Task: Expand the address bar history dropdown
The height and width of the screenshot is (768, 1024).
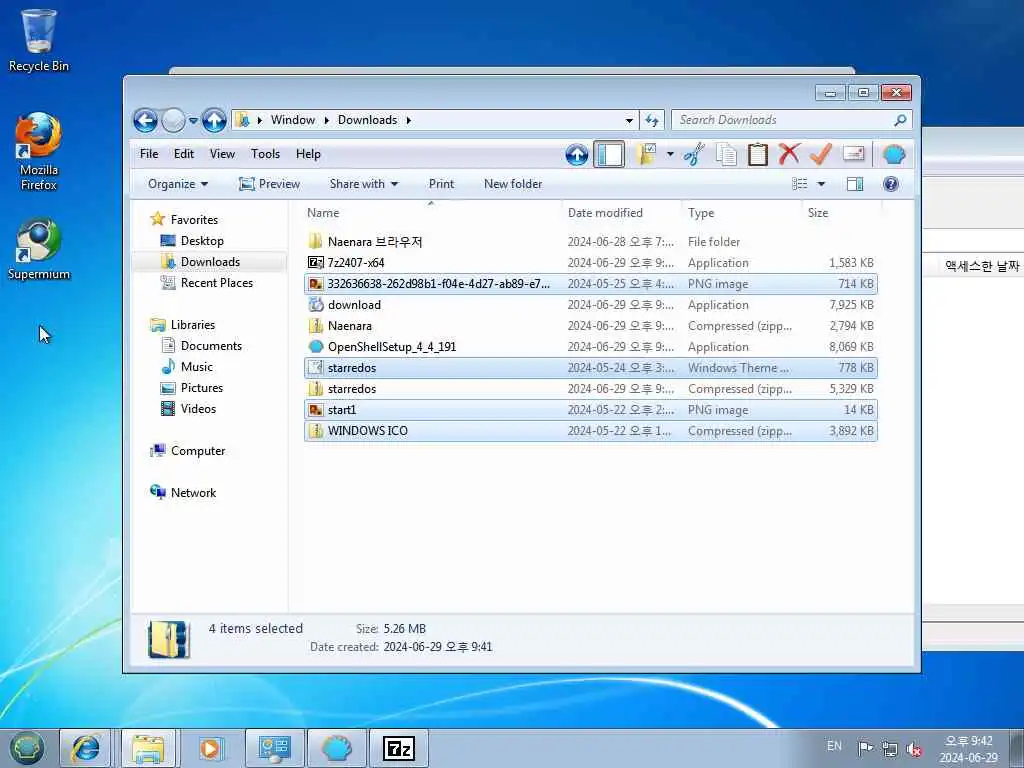Action: point(629,120)
